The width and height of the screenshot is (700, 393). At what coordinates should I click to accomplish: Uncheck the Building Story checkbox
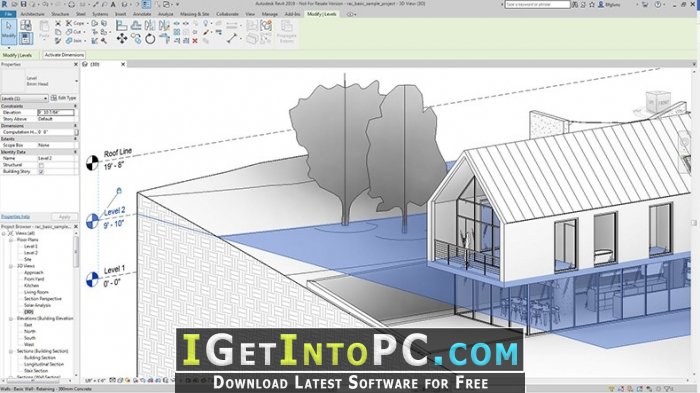[41, 171]
